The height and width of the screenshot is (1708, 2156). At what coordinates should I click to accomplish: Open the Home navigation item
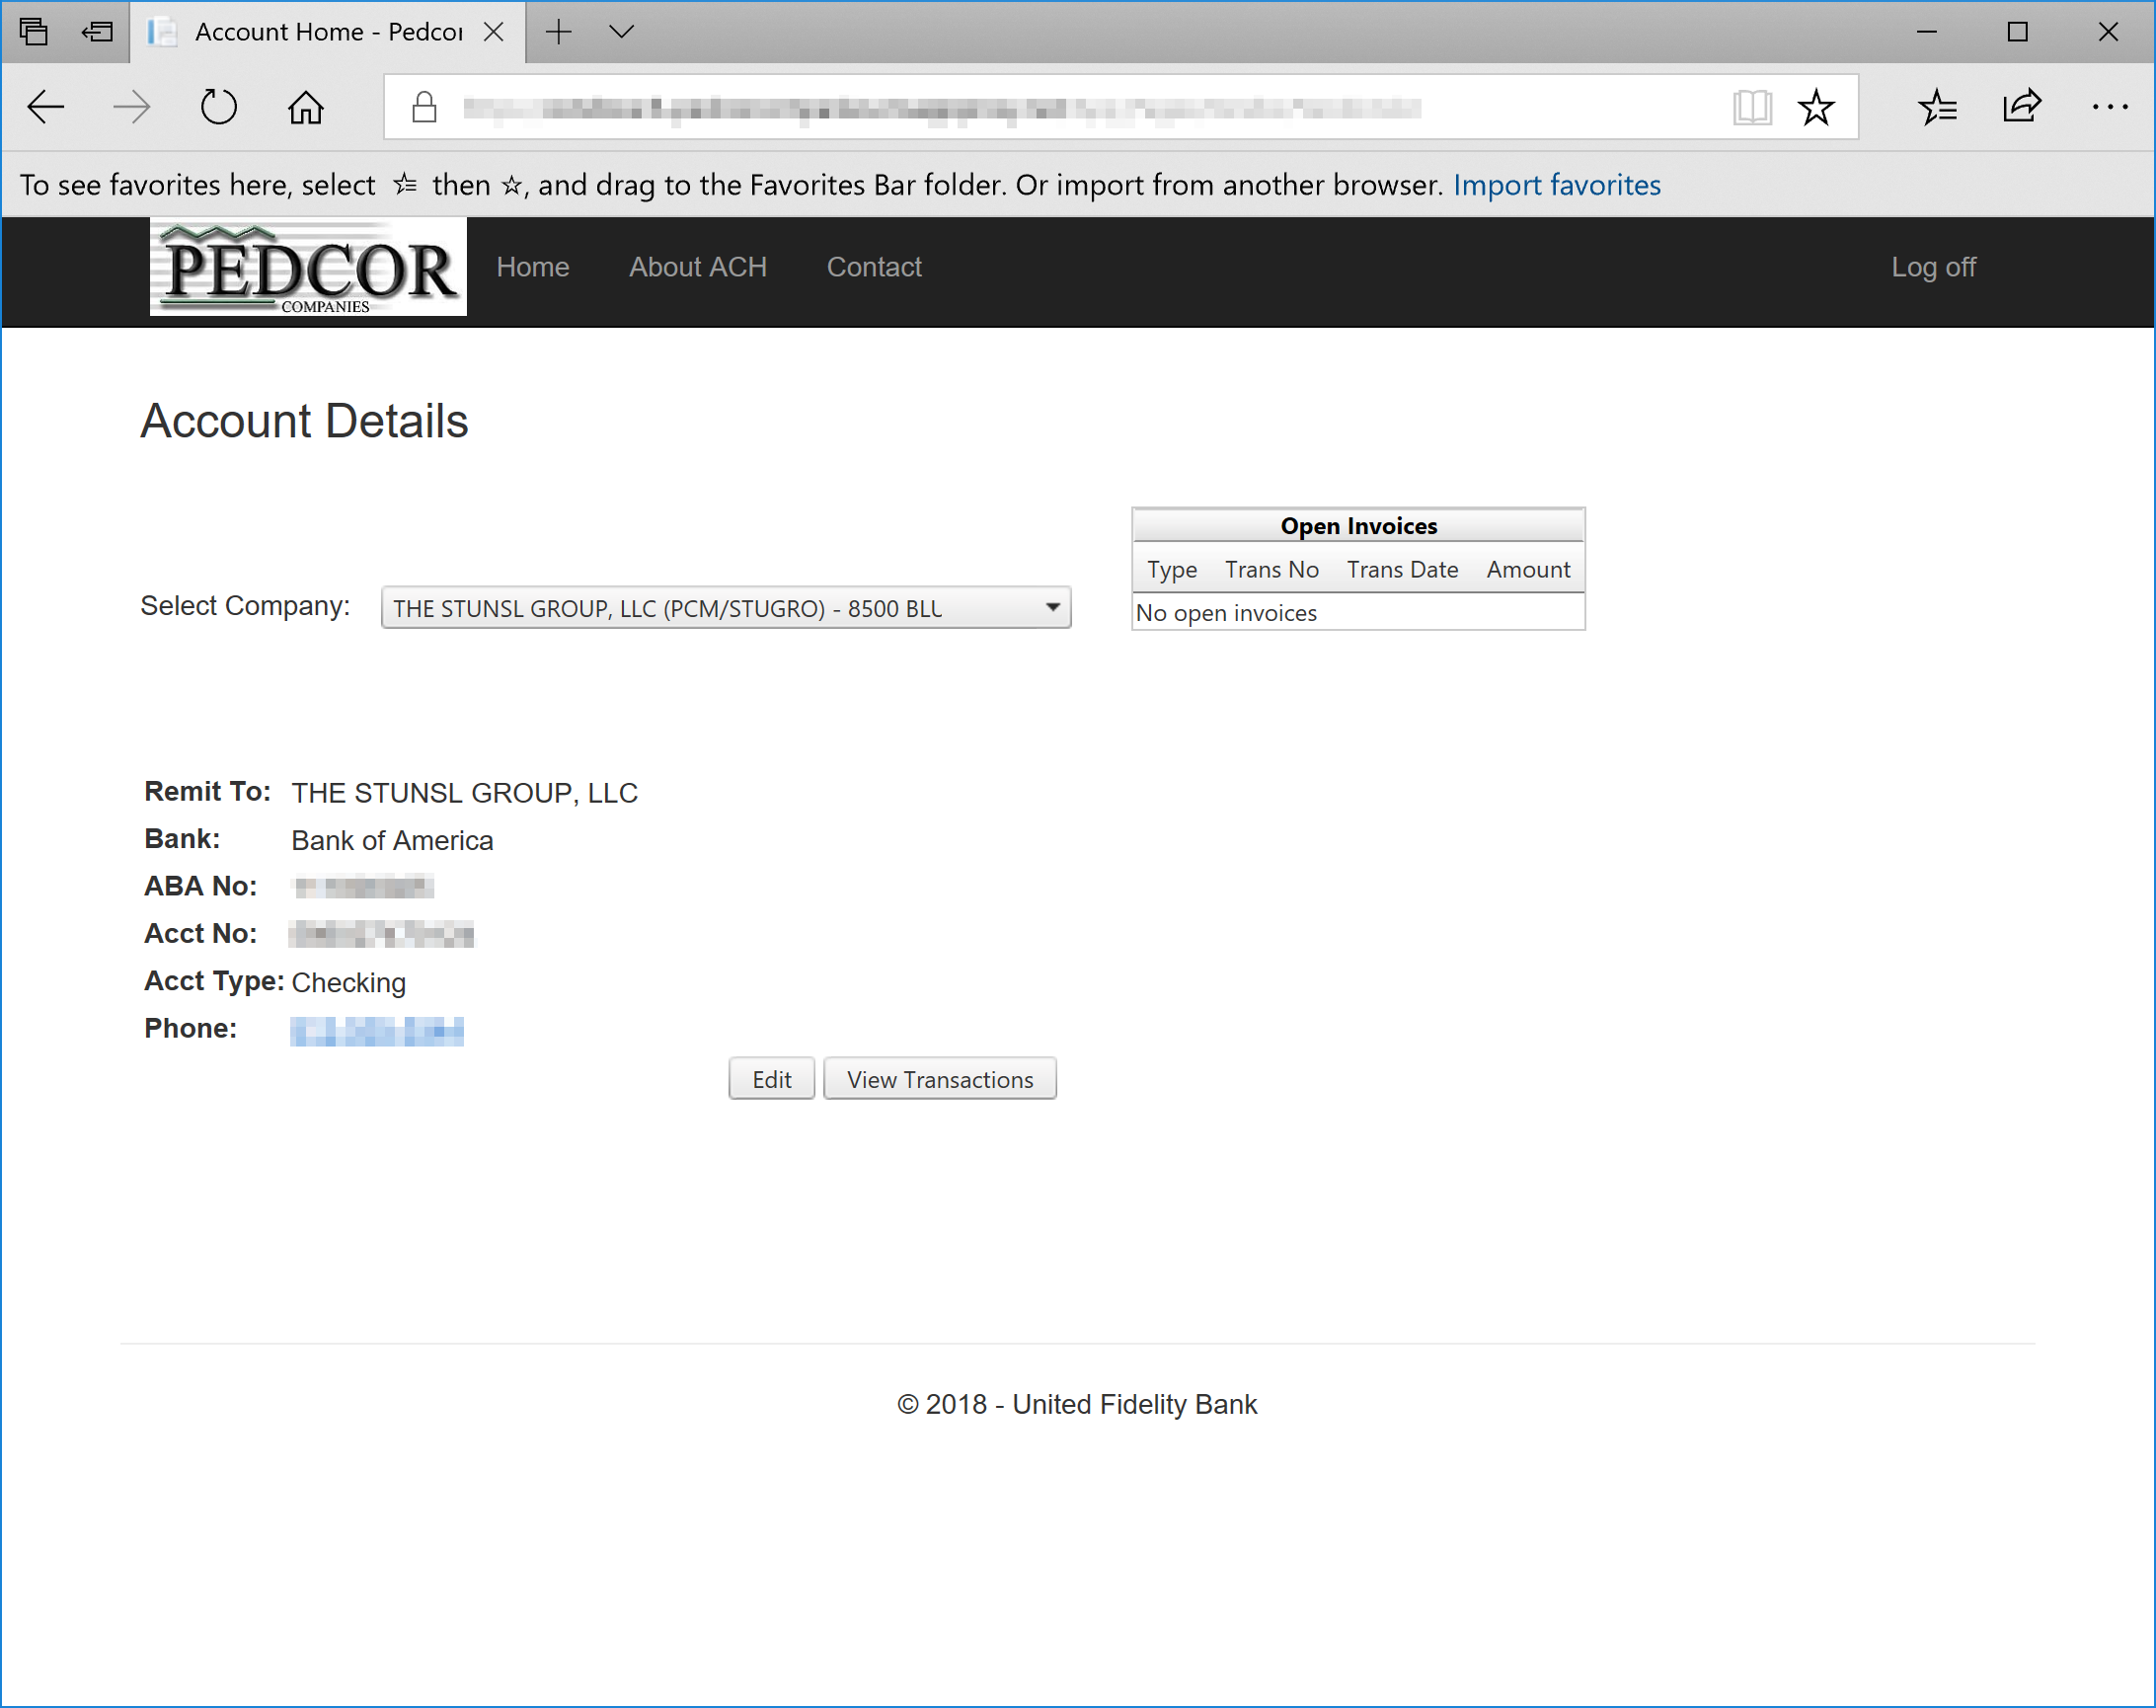point(532,267)
